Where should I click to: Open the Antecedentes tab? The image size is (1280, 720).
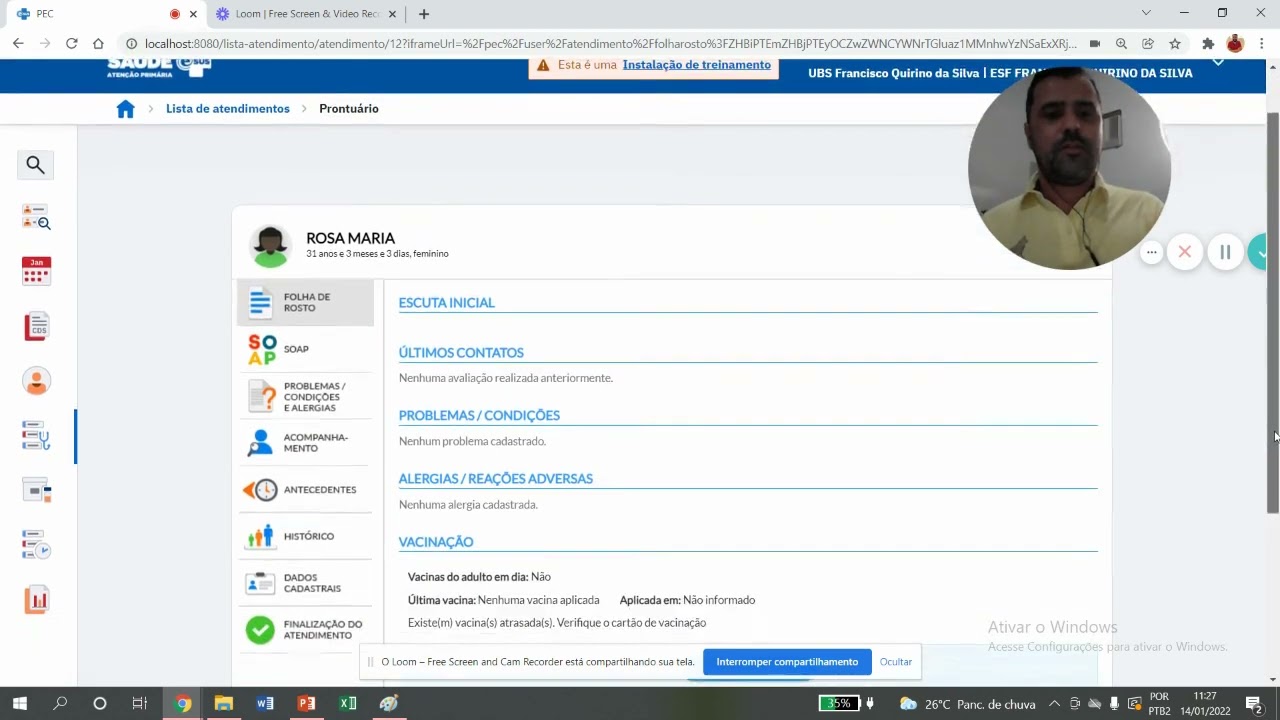pos(305,490)
